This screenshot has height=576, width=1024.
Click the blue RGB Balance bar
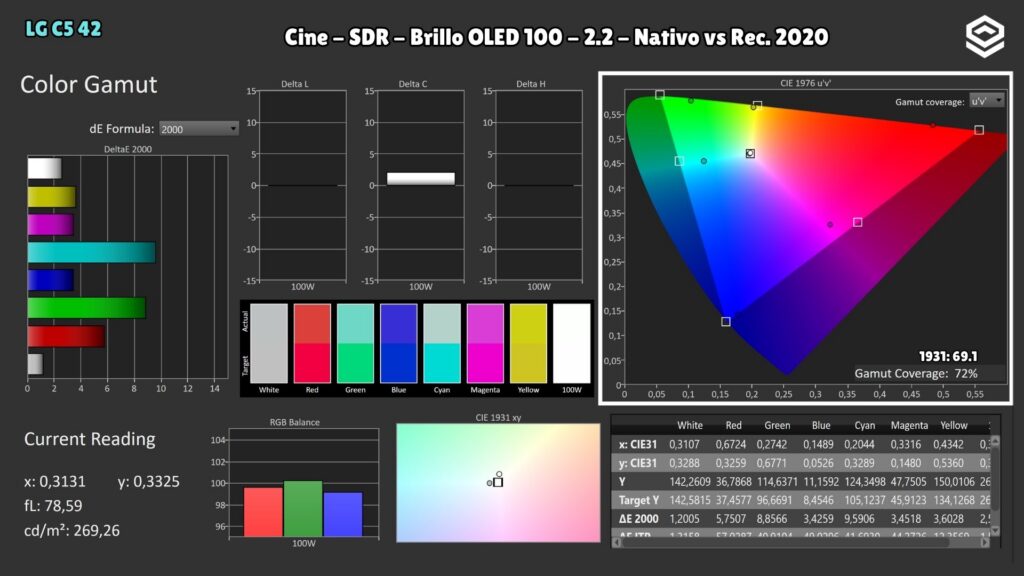pos(343,515)
